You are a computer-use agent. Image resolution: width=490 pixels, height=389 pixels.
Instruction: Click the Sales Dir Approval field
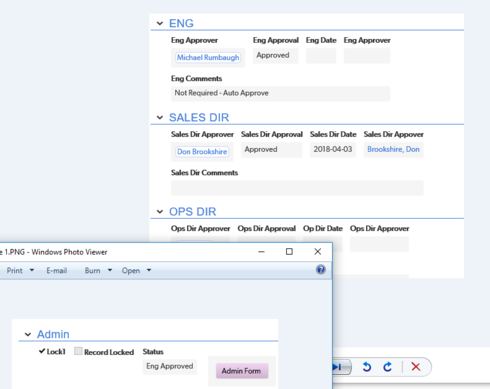(x=271, y=150)
